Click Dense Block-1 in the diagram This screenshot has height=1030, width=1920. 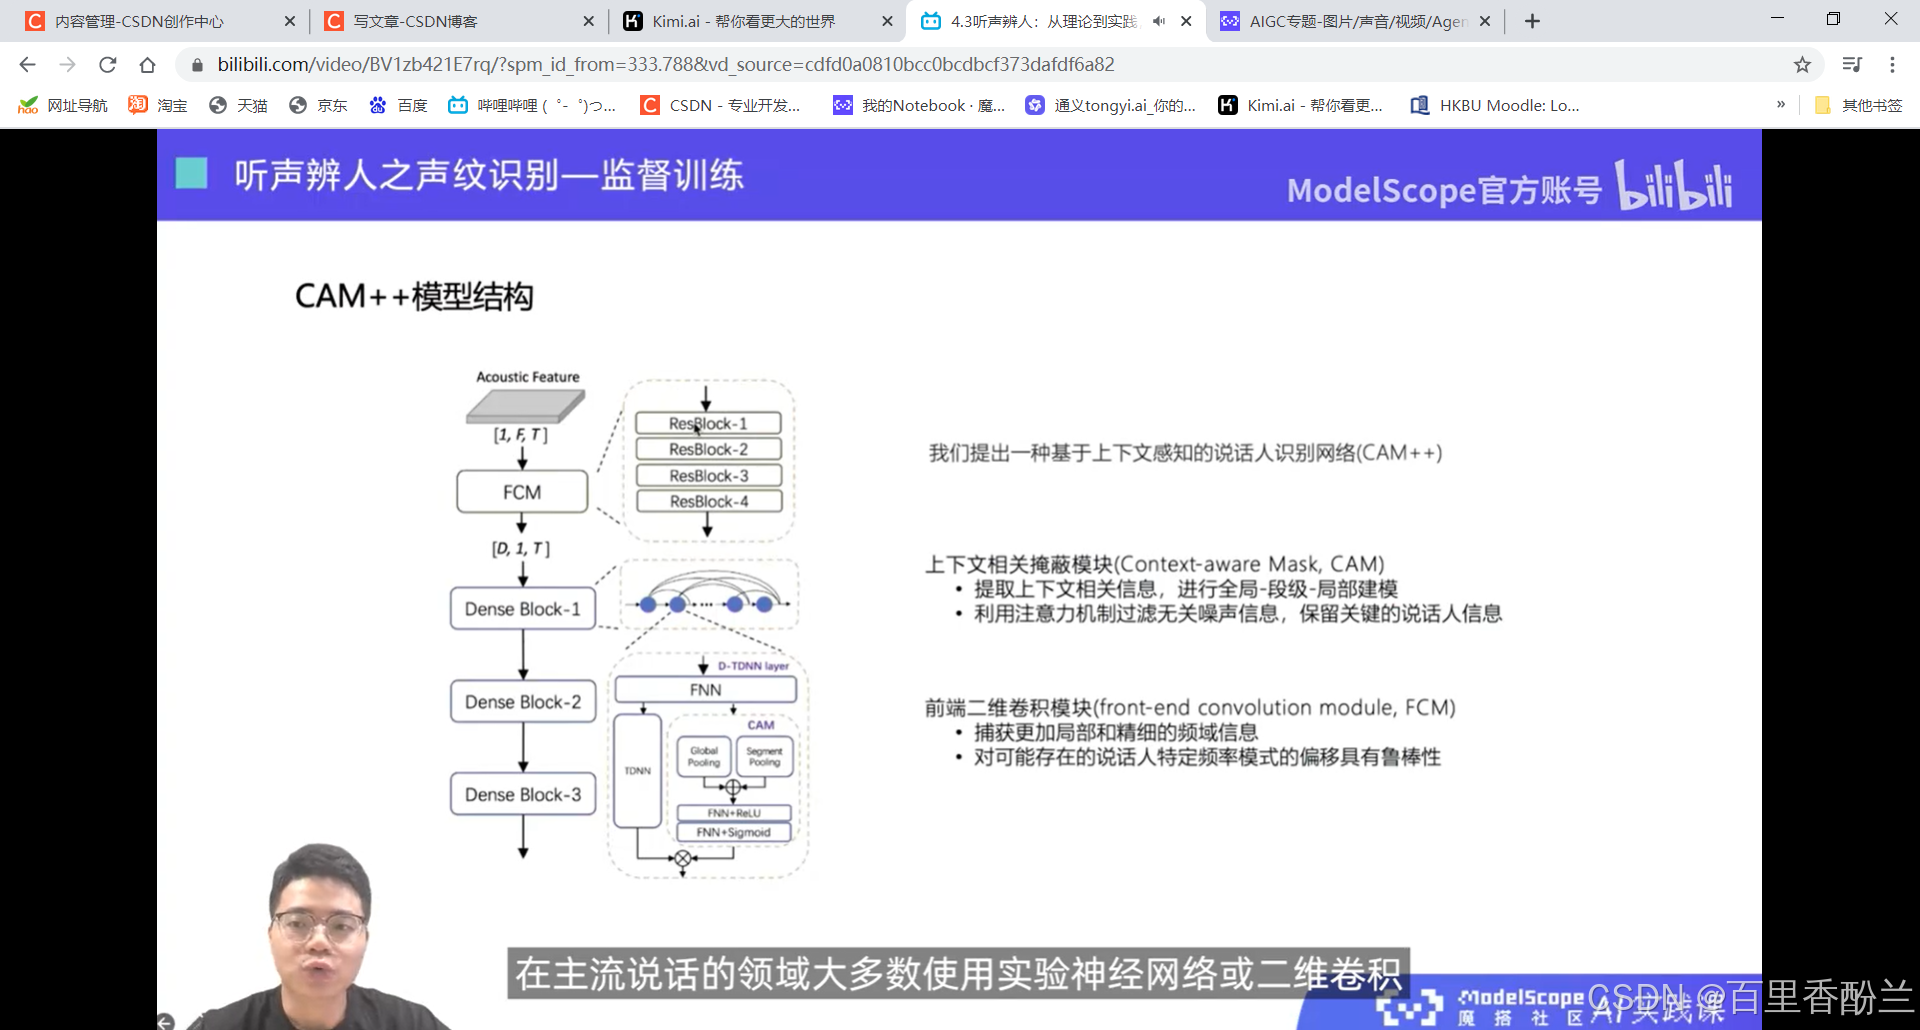(x=522, y=609)
